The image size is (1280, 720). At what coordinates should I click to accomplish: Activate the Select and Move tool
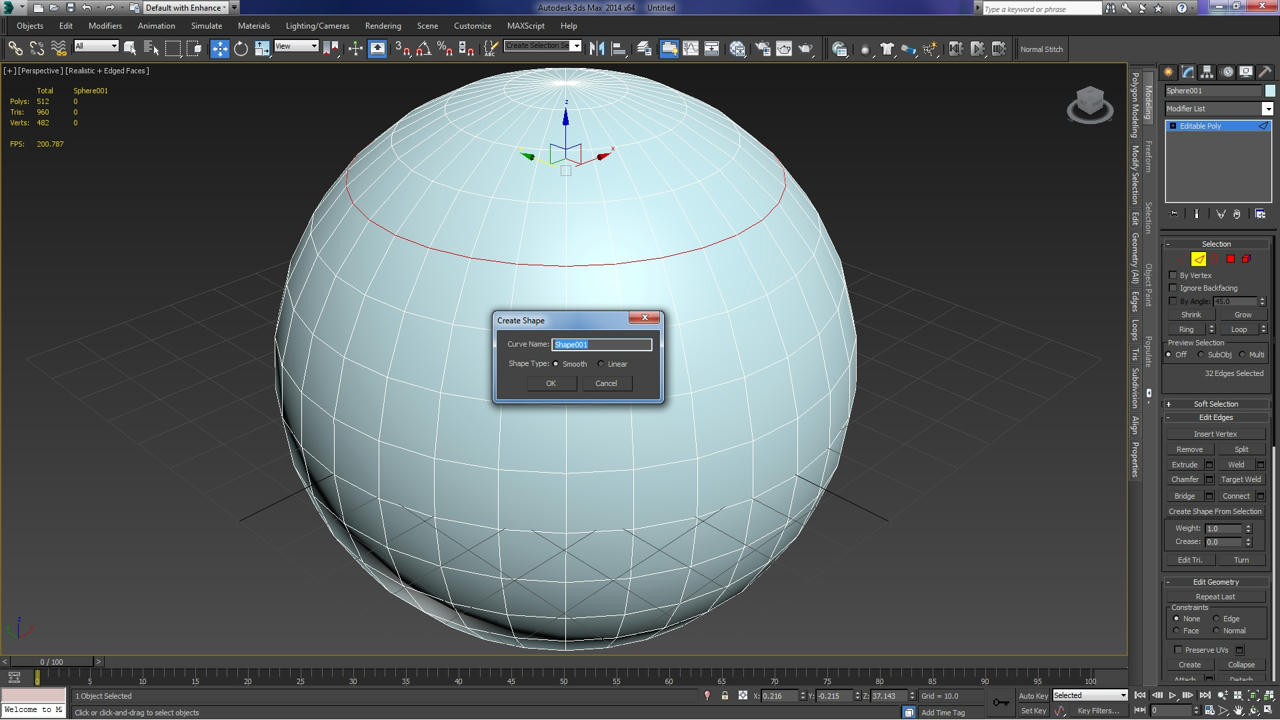tap(219, 48)
